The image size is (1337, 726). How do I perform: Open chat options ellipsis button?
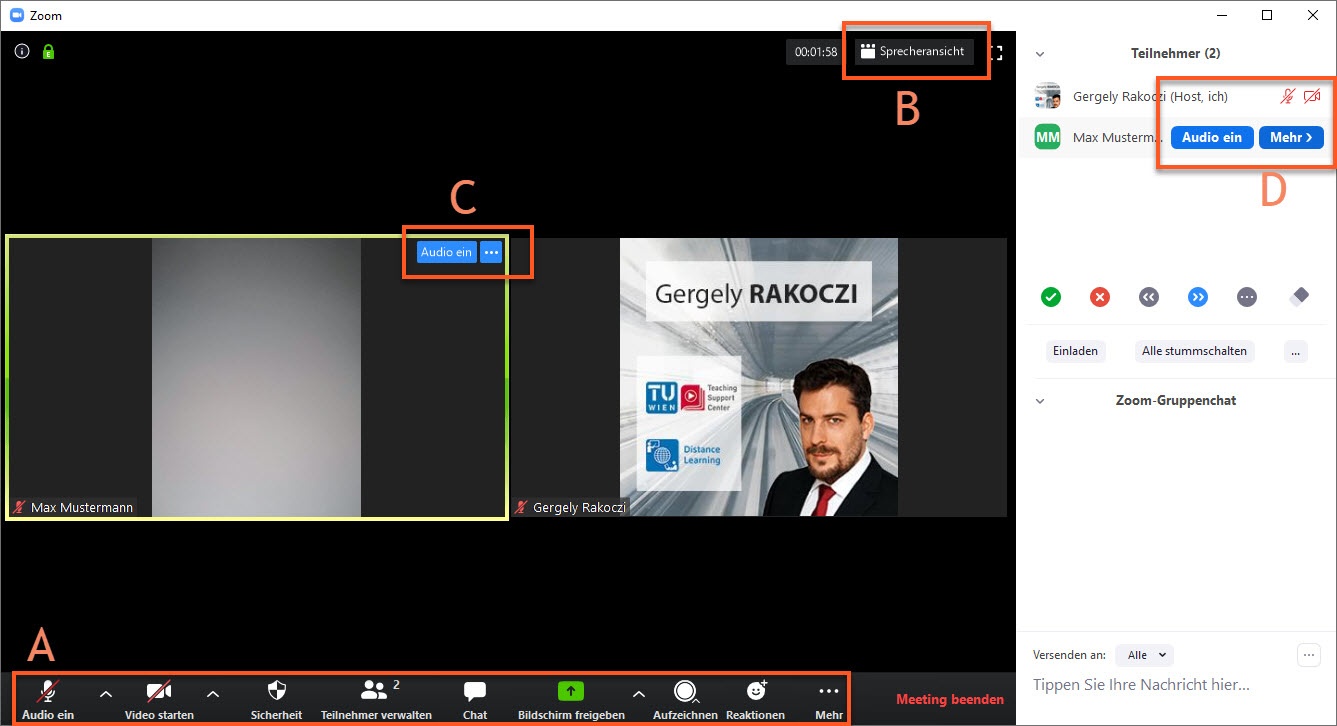1309,655
